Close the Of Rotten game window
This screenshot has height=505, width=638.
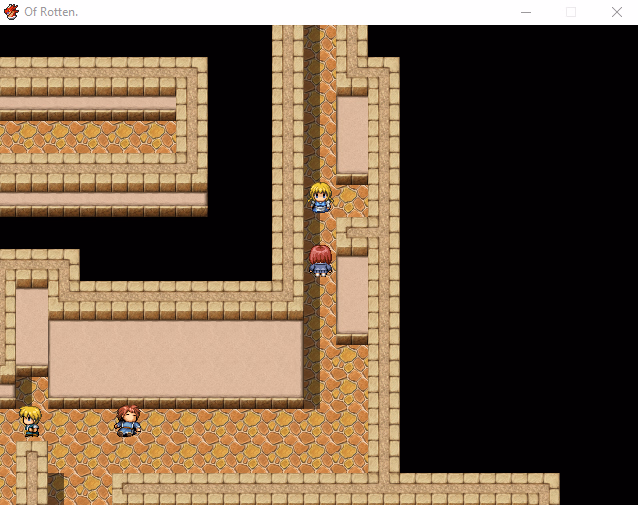(617, 12)
